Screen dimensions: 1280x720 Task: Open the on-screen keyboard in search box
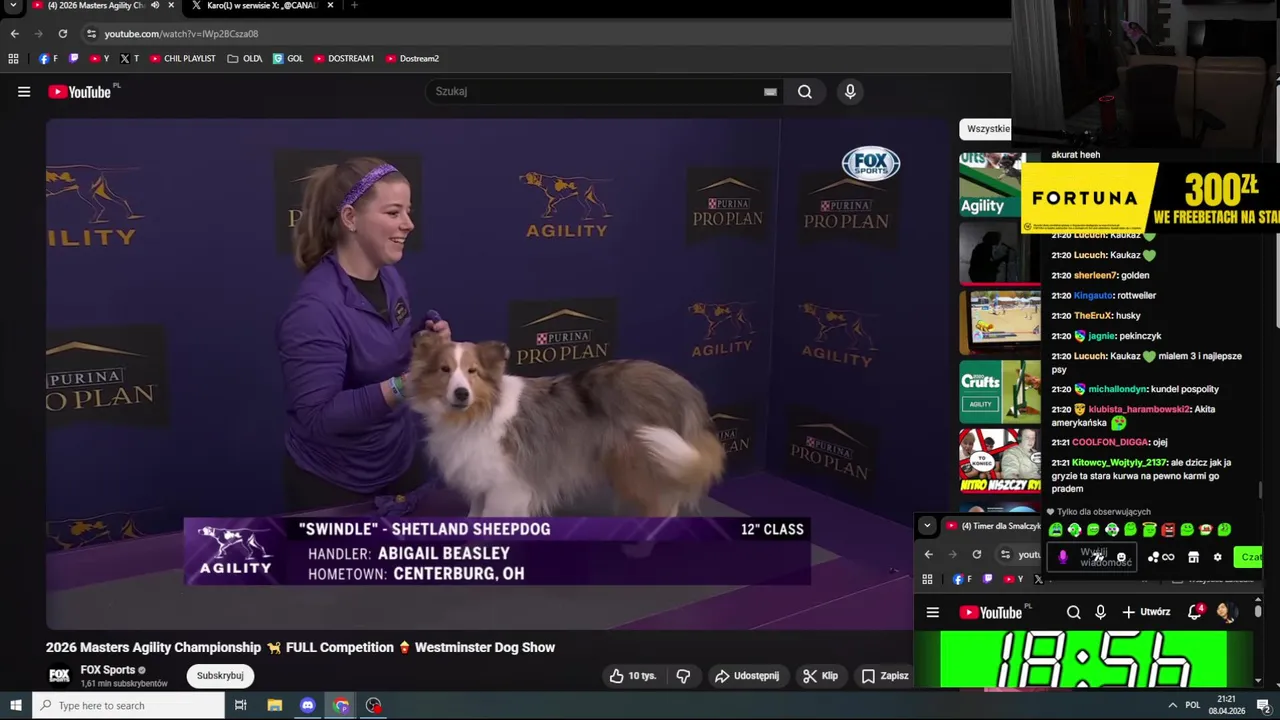pyautogui.click(x=770, y=92)
